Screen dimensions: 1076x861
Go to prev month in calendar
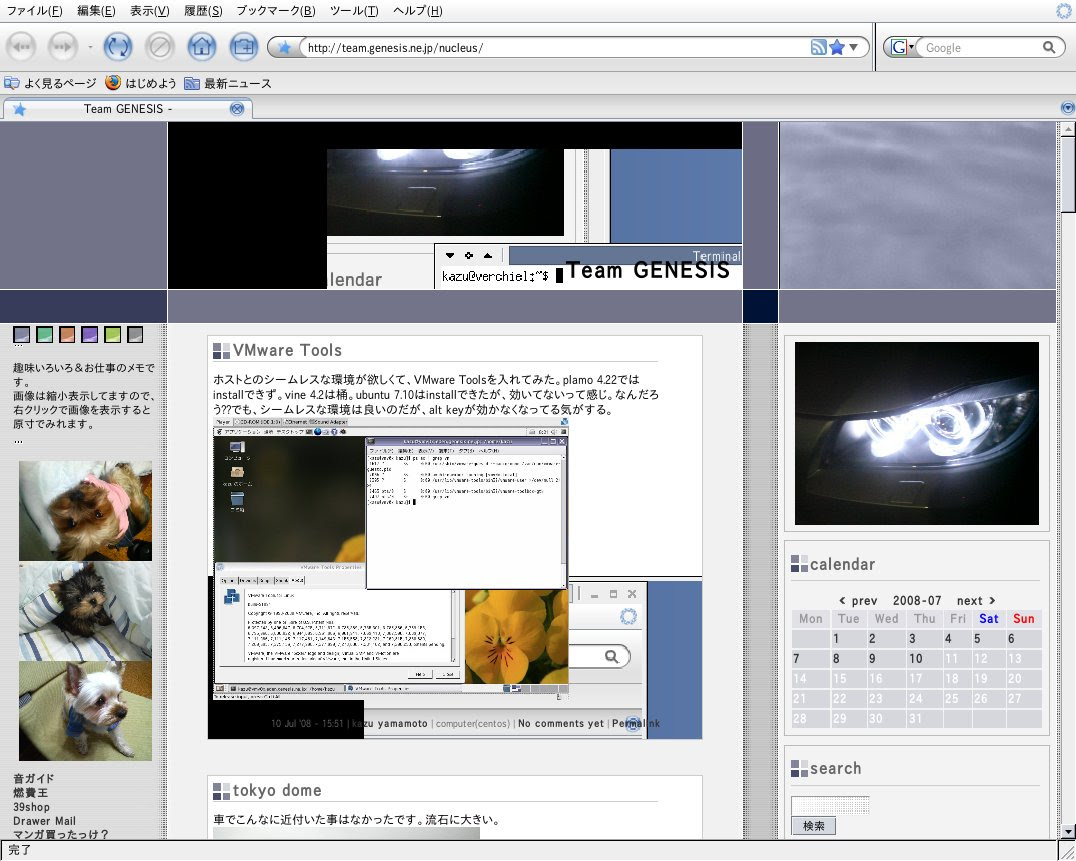[858, 600]
